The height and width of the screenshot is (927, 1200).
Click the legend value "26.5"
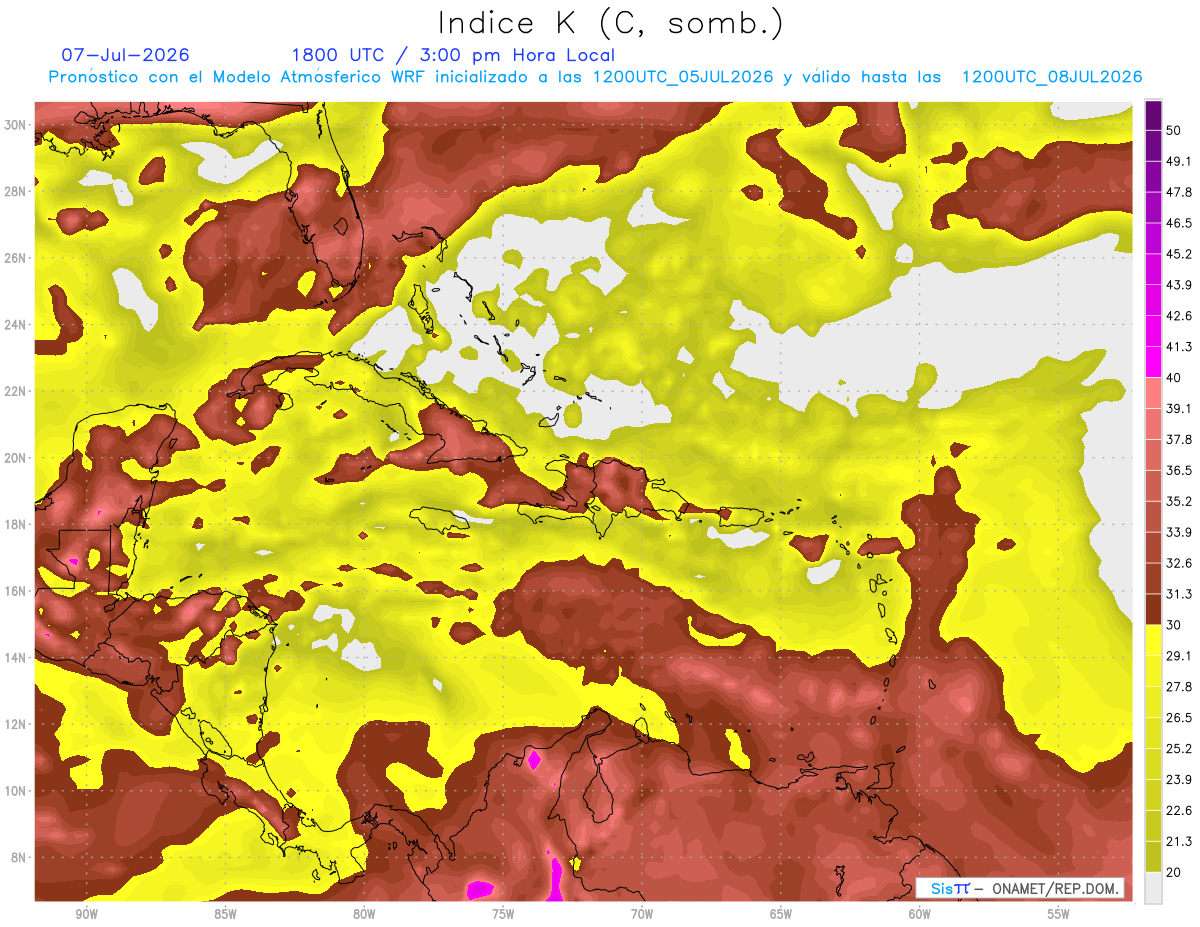coord(1179,717)
